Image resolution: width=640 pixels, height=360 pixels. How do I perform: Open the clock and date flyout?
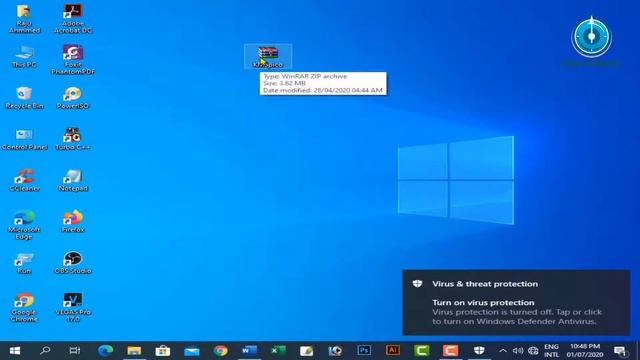click(585, 351)
